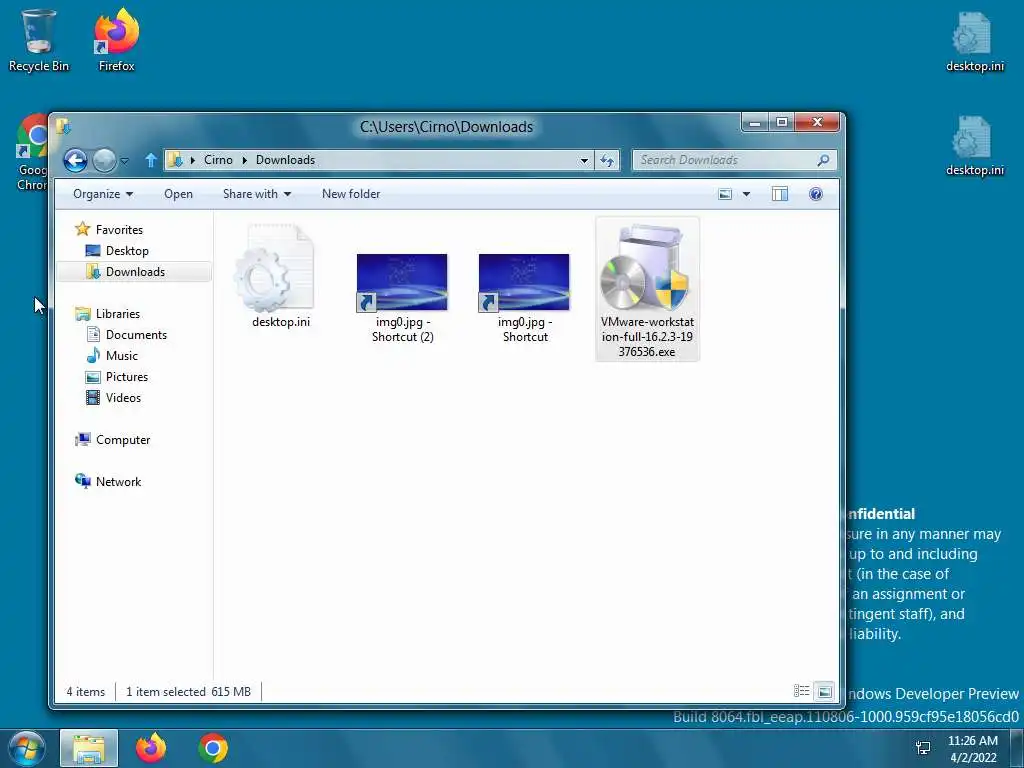Refresh the Downloads folder view
This screenshot has height=768, width=1024.
pyautogui.click(x=607, y=161)
